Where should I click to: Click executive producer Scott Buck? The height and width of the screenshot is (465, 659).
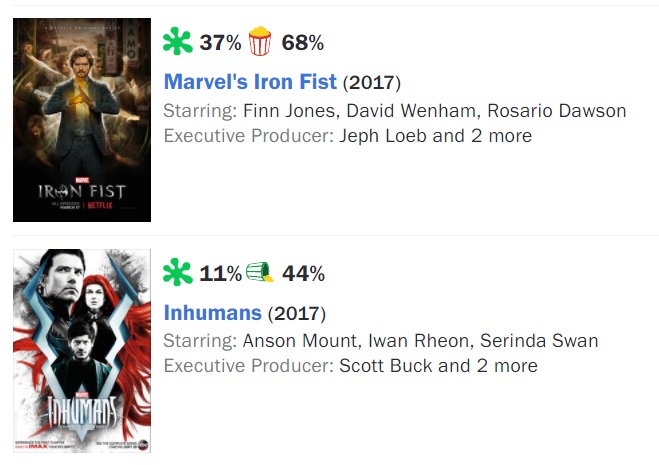pos(386,366)
